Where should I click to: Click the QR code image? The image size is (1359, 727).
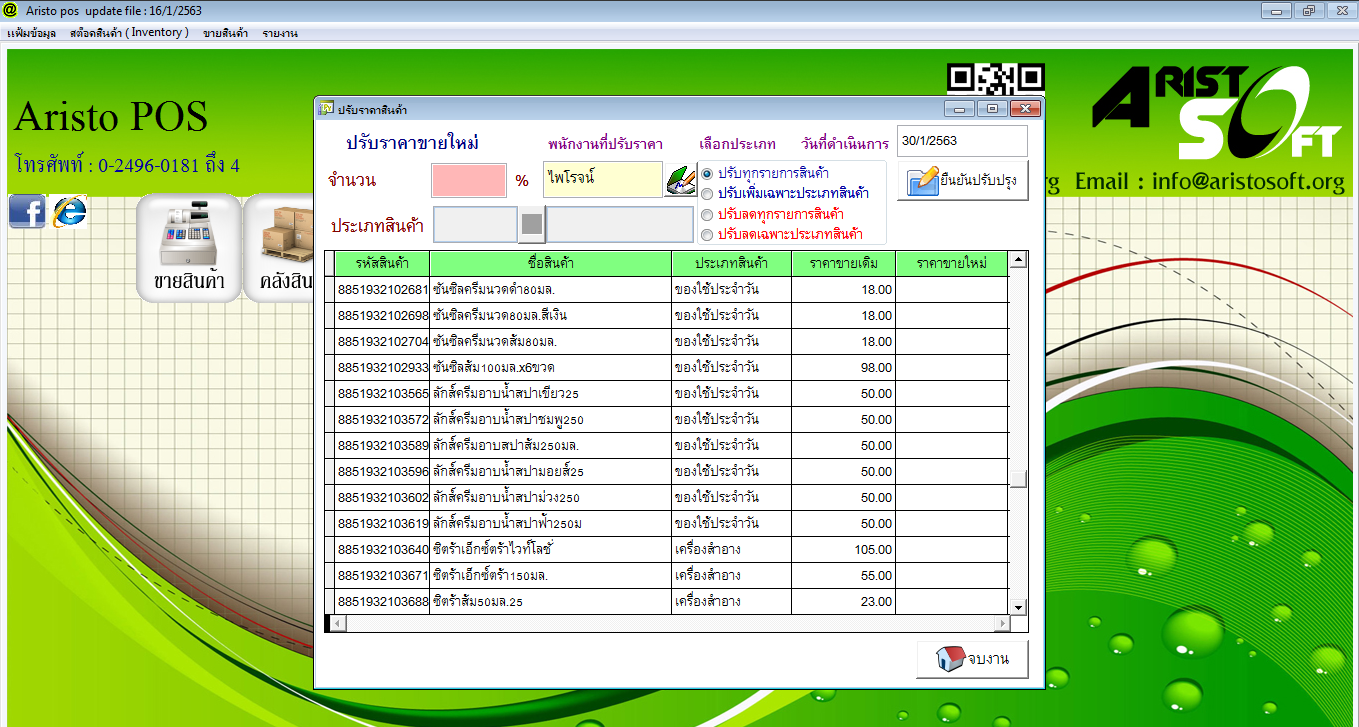(996, 80)
